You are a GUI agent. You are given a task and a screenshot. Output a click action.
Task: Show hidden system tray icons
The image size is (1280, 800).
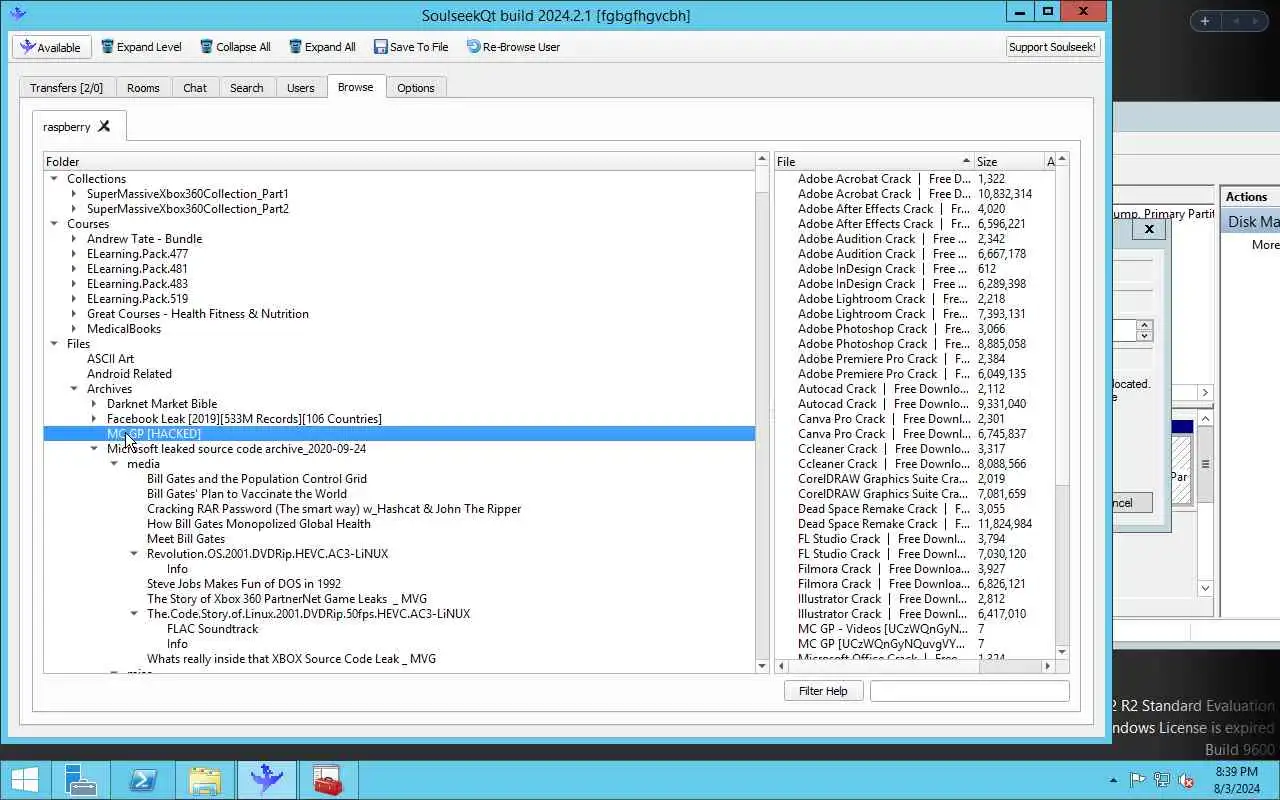pos(1113,780)
